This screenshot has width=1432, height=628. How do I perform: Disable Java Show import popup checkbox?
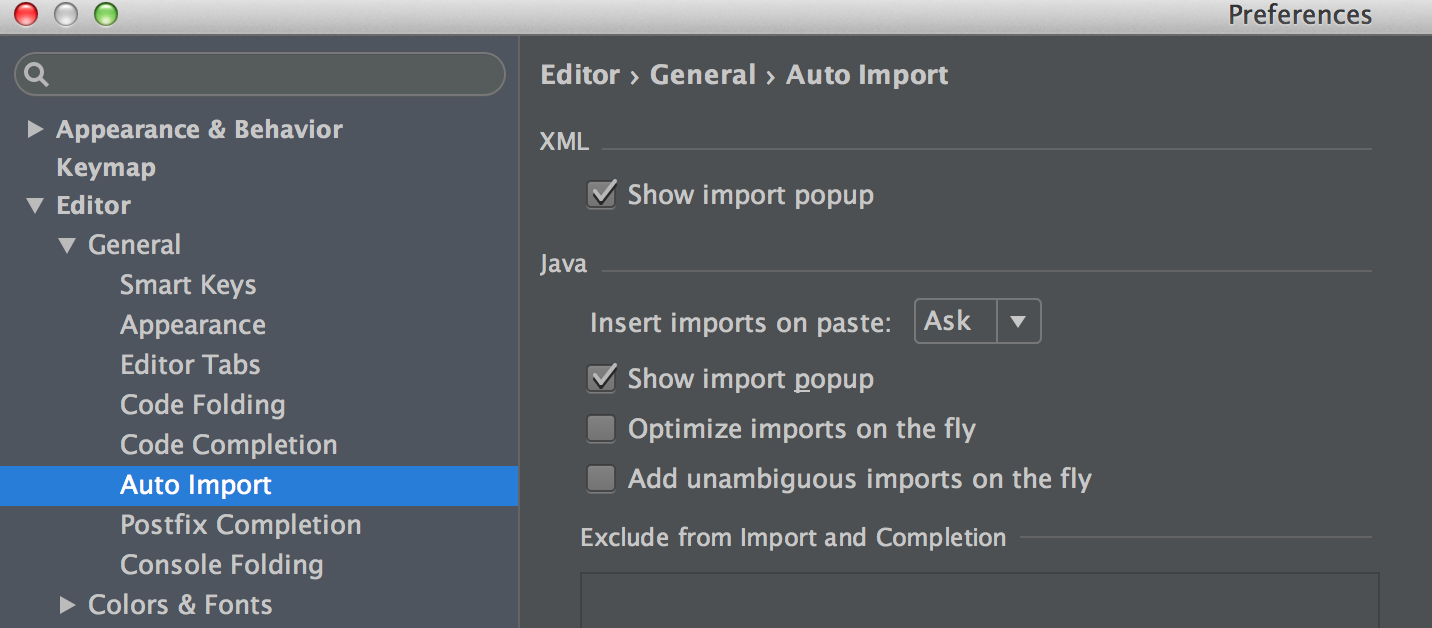(601, 378)
